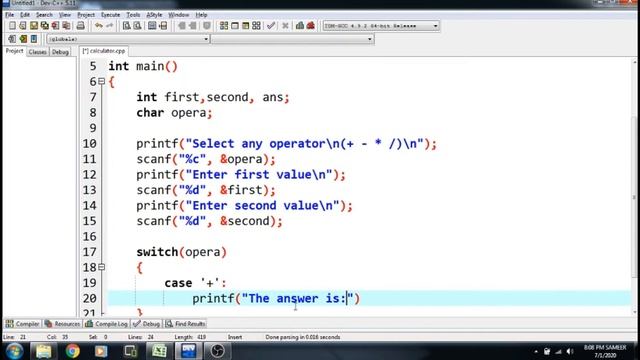Image resolution: width=640 pixels, height=360 pixels.
Task: Undo the last edit via toolbar
Action: [x=99, y=26]
